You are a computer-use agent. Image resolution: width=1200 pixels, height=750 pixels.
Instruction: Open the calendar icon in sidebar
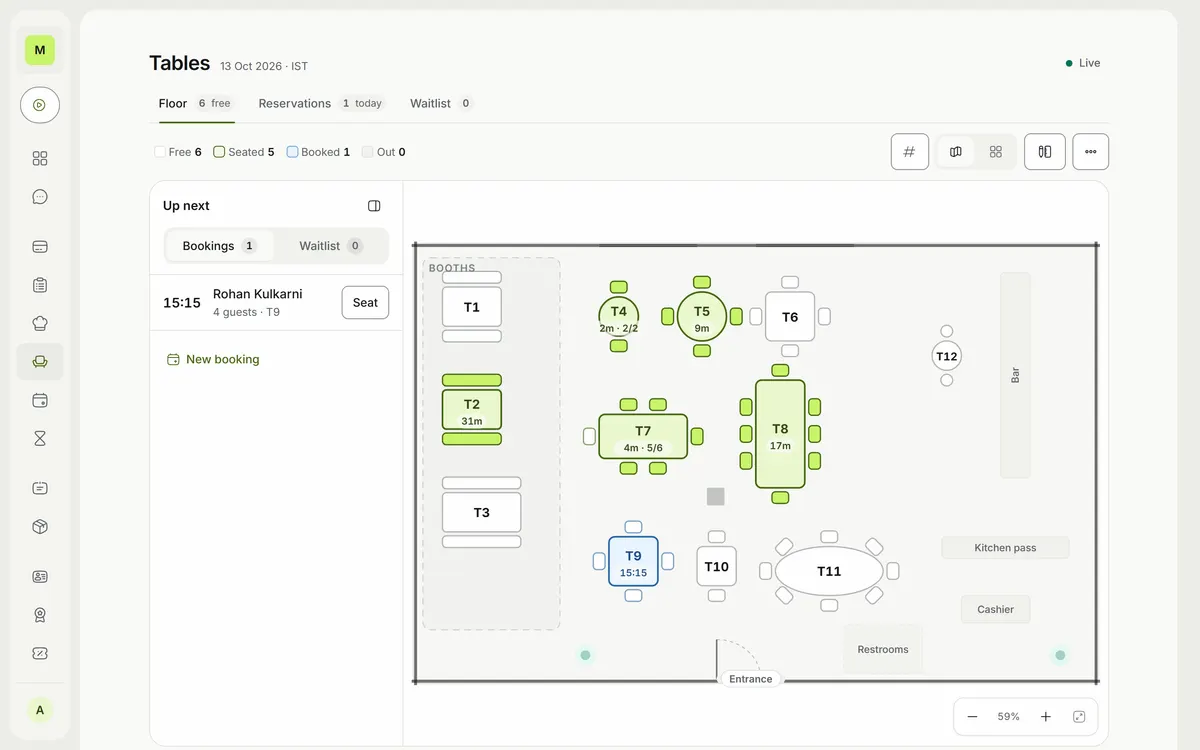[x=40, y=400]
